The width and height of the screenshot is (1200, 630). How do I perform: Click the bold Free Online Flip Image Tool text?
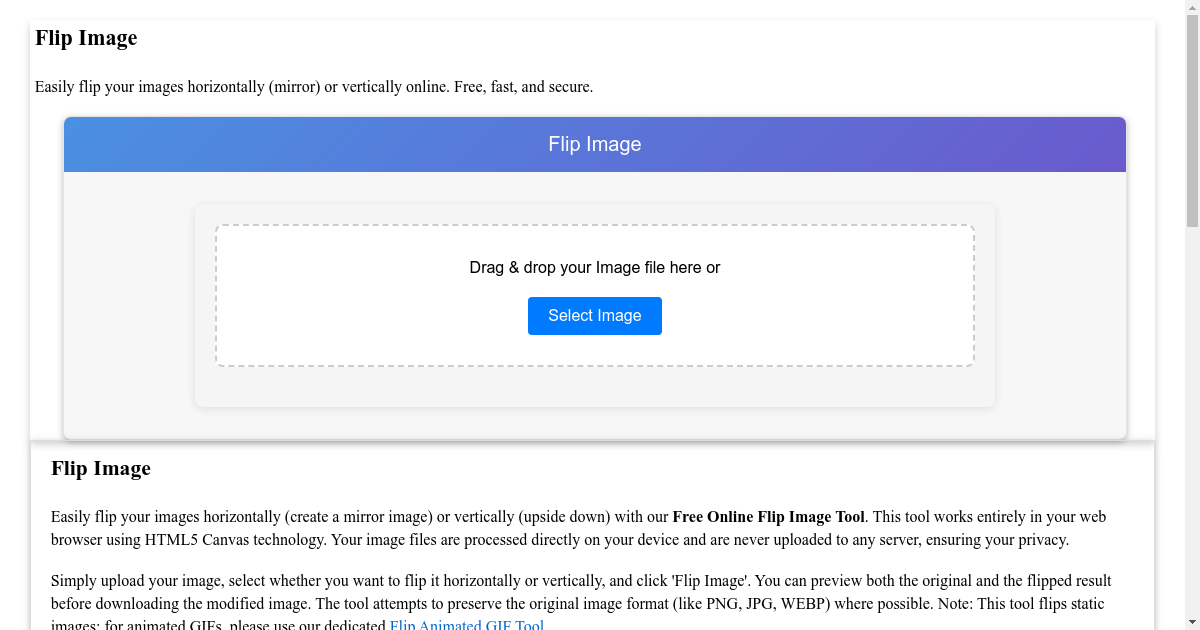pyautogui.click(x=768, y=517)
